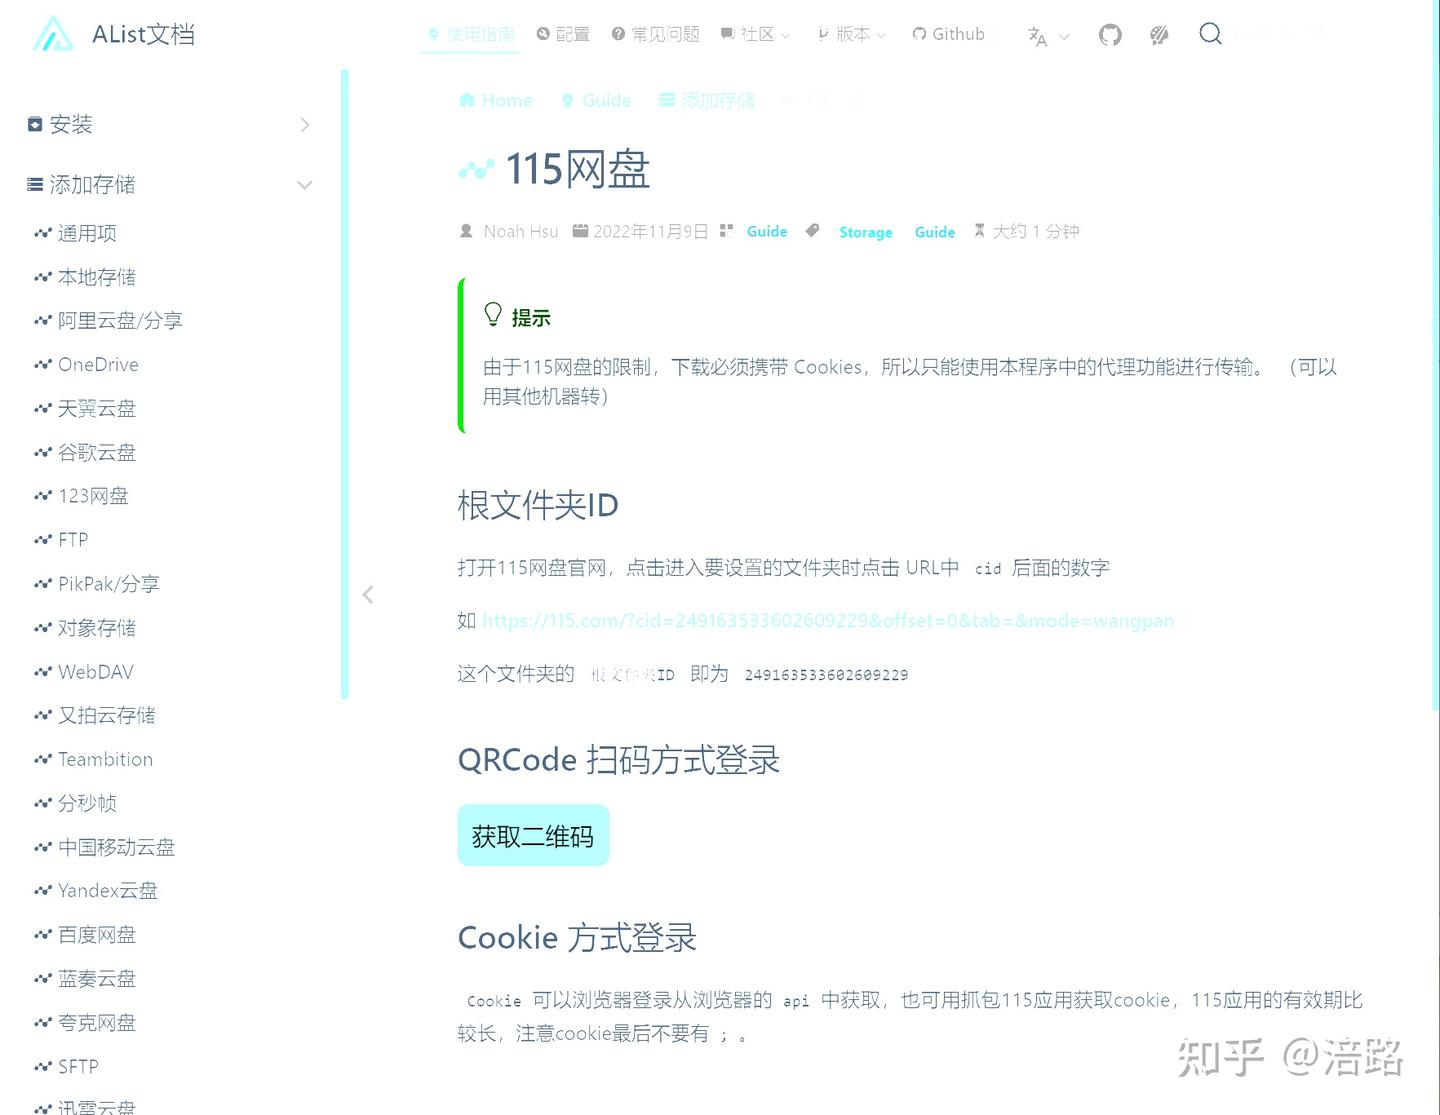1440x1115 pixels.
Task: Open the language translation dropdown
Action: click(1048, 36)
